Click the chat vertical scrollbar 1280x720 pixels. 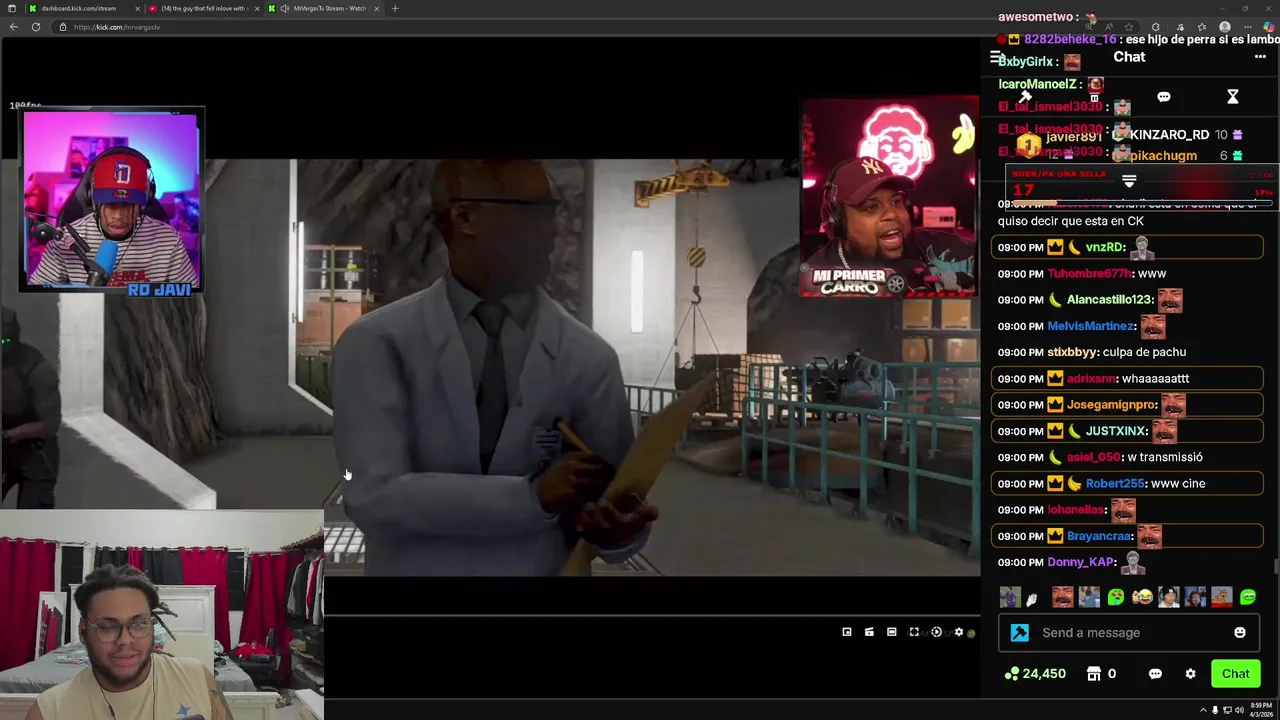click(x=1275, y=567)
